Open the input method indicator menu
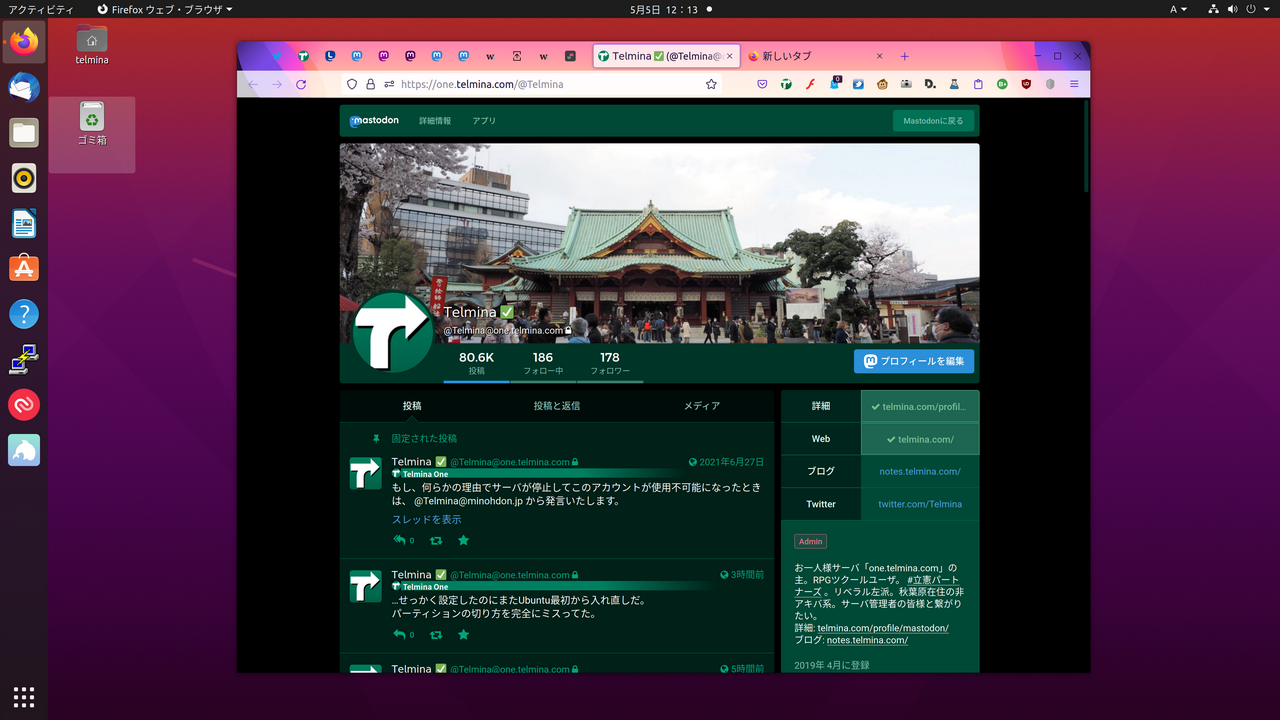The image size is (1280, 720). pos(1178,9)
